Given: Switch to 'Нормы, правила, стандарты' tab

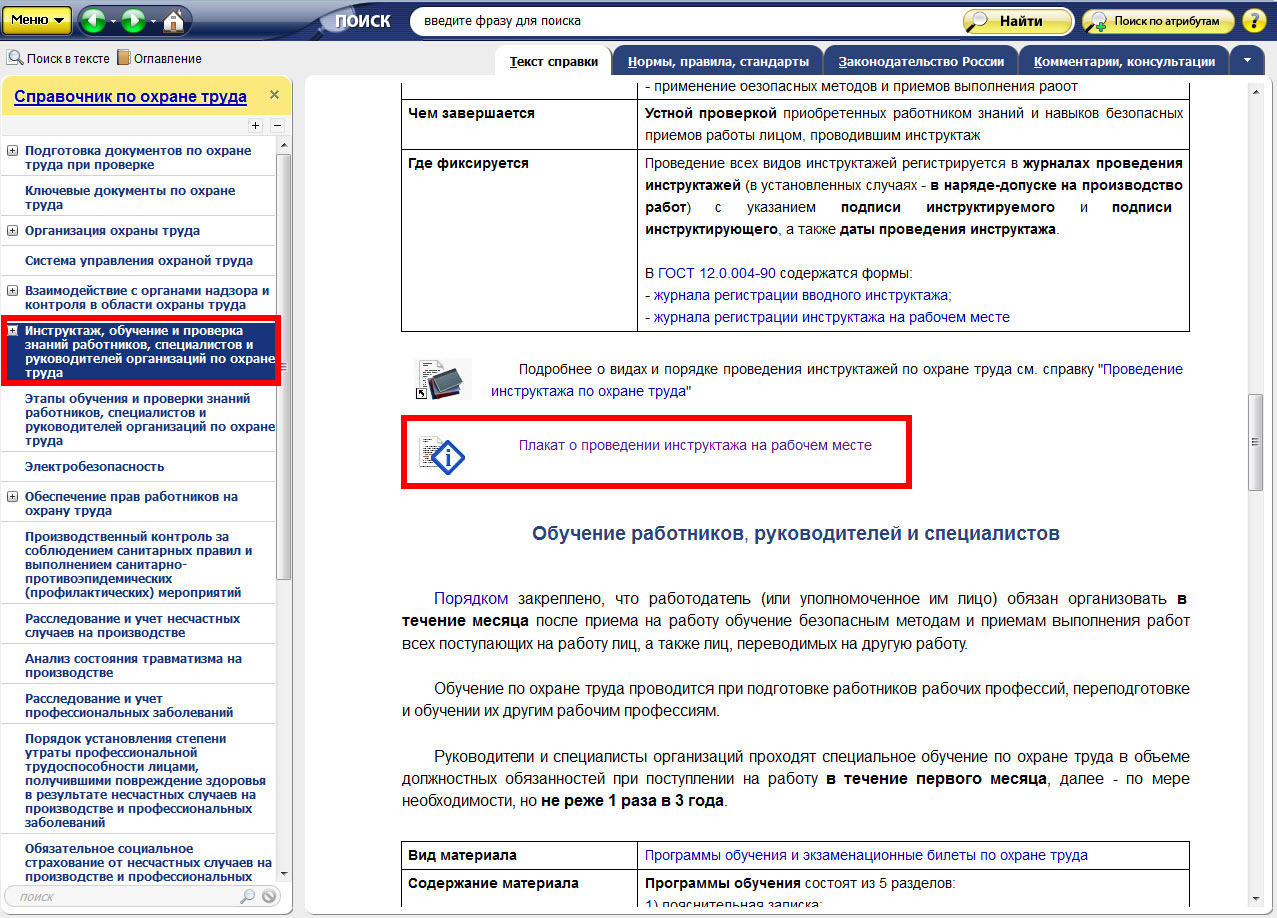Looking at the screenshot, I should [718, 62].
